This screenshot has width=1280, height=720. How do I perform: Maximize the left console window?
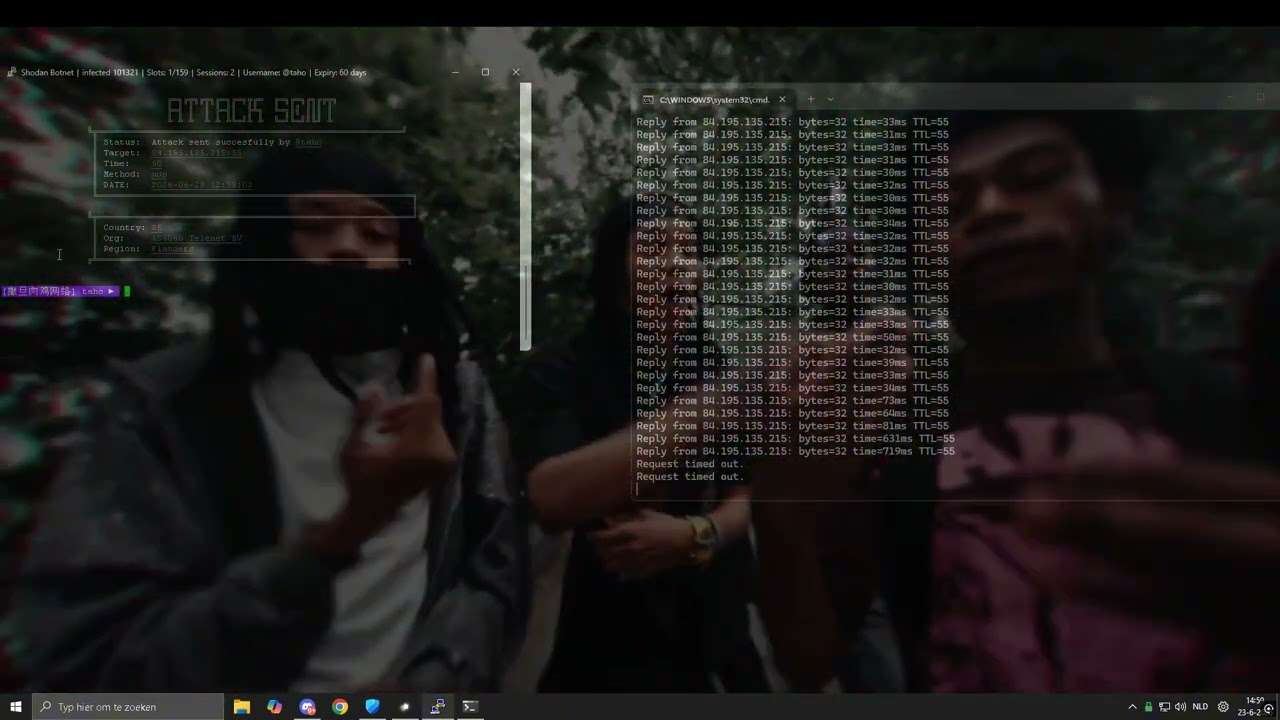coord(485,72)
